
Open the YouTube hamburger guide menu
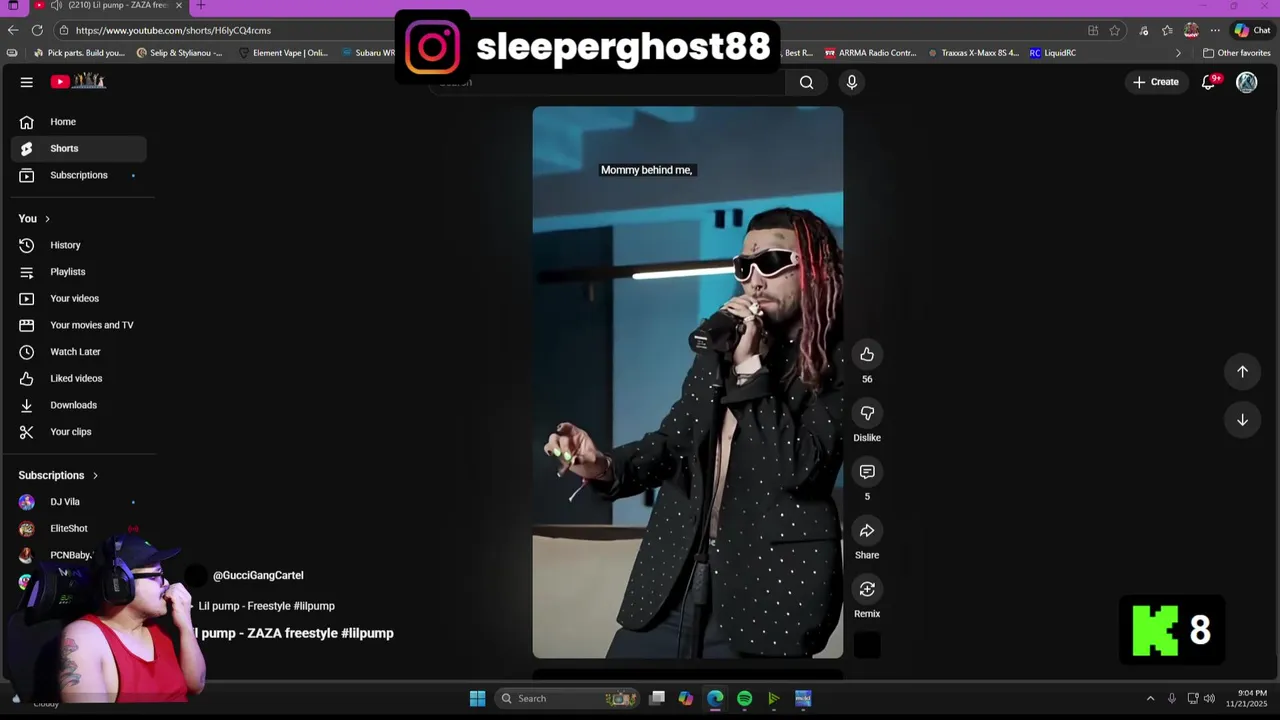27,82
